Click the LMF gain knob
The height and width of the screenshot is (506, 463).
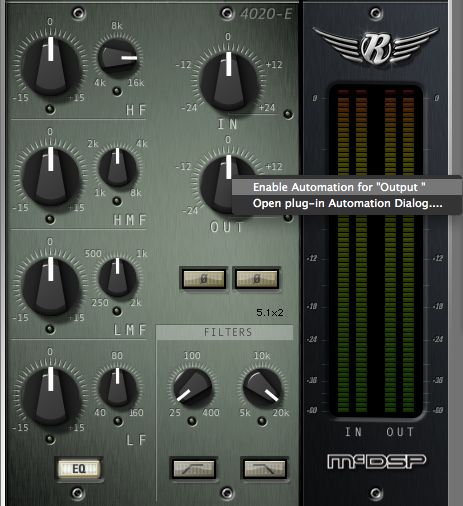[51, 286]
